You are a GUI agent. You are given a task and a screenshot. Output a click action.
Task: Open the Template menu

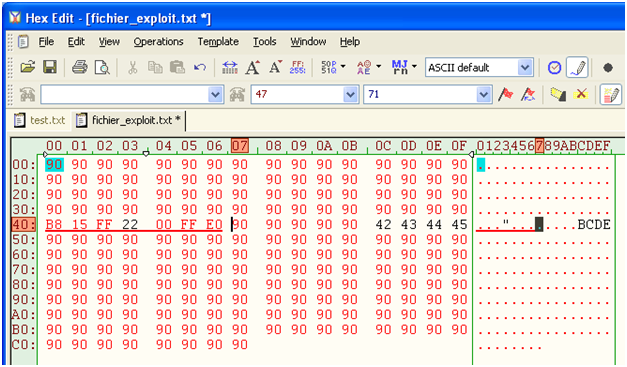tap(218, 42)
